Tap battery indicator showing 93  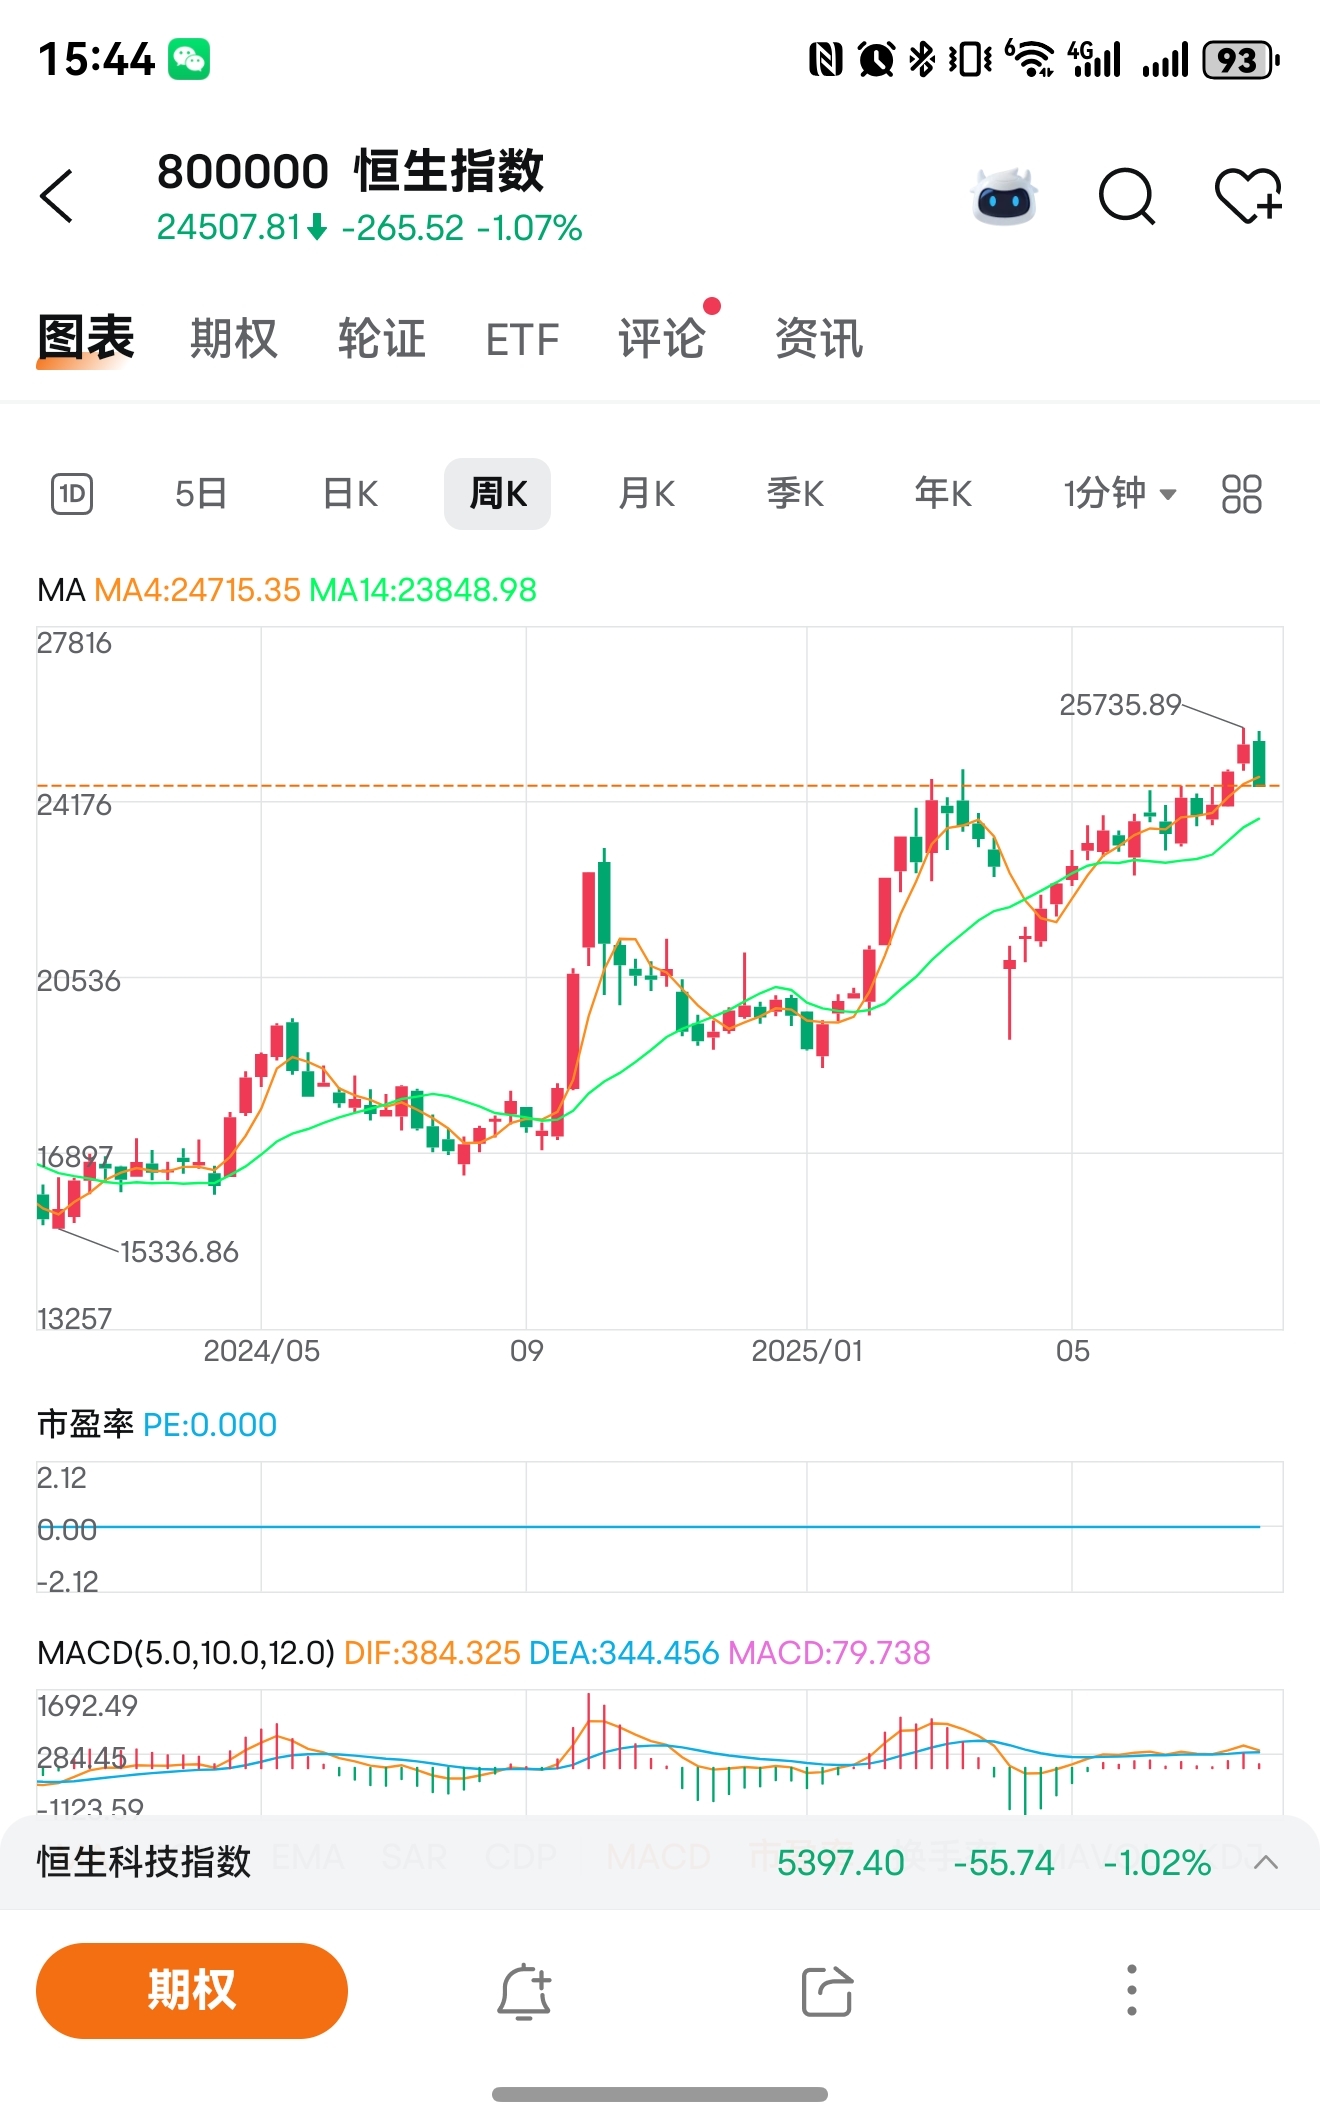click(1241, 60)
